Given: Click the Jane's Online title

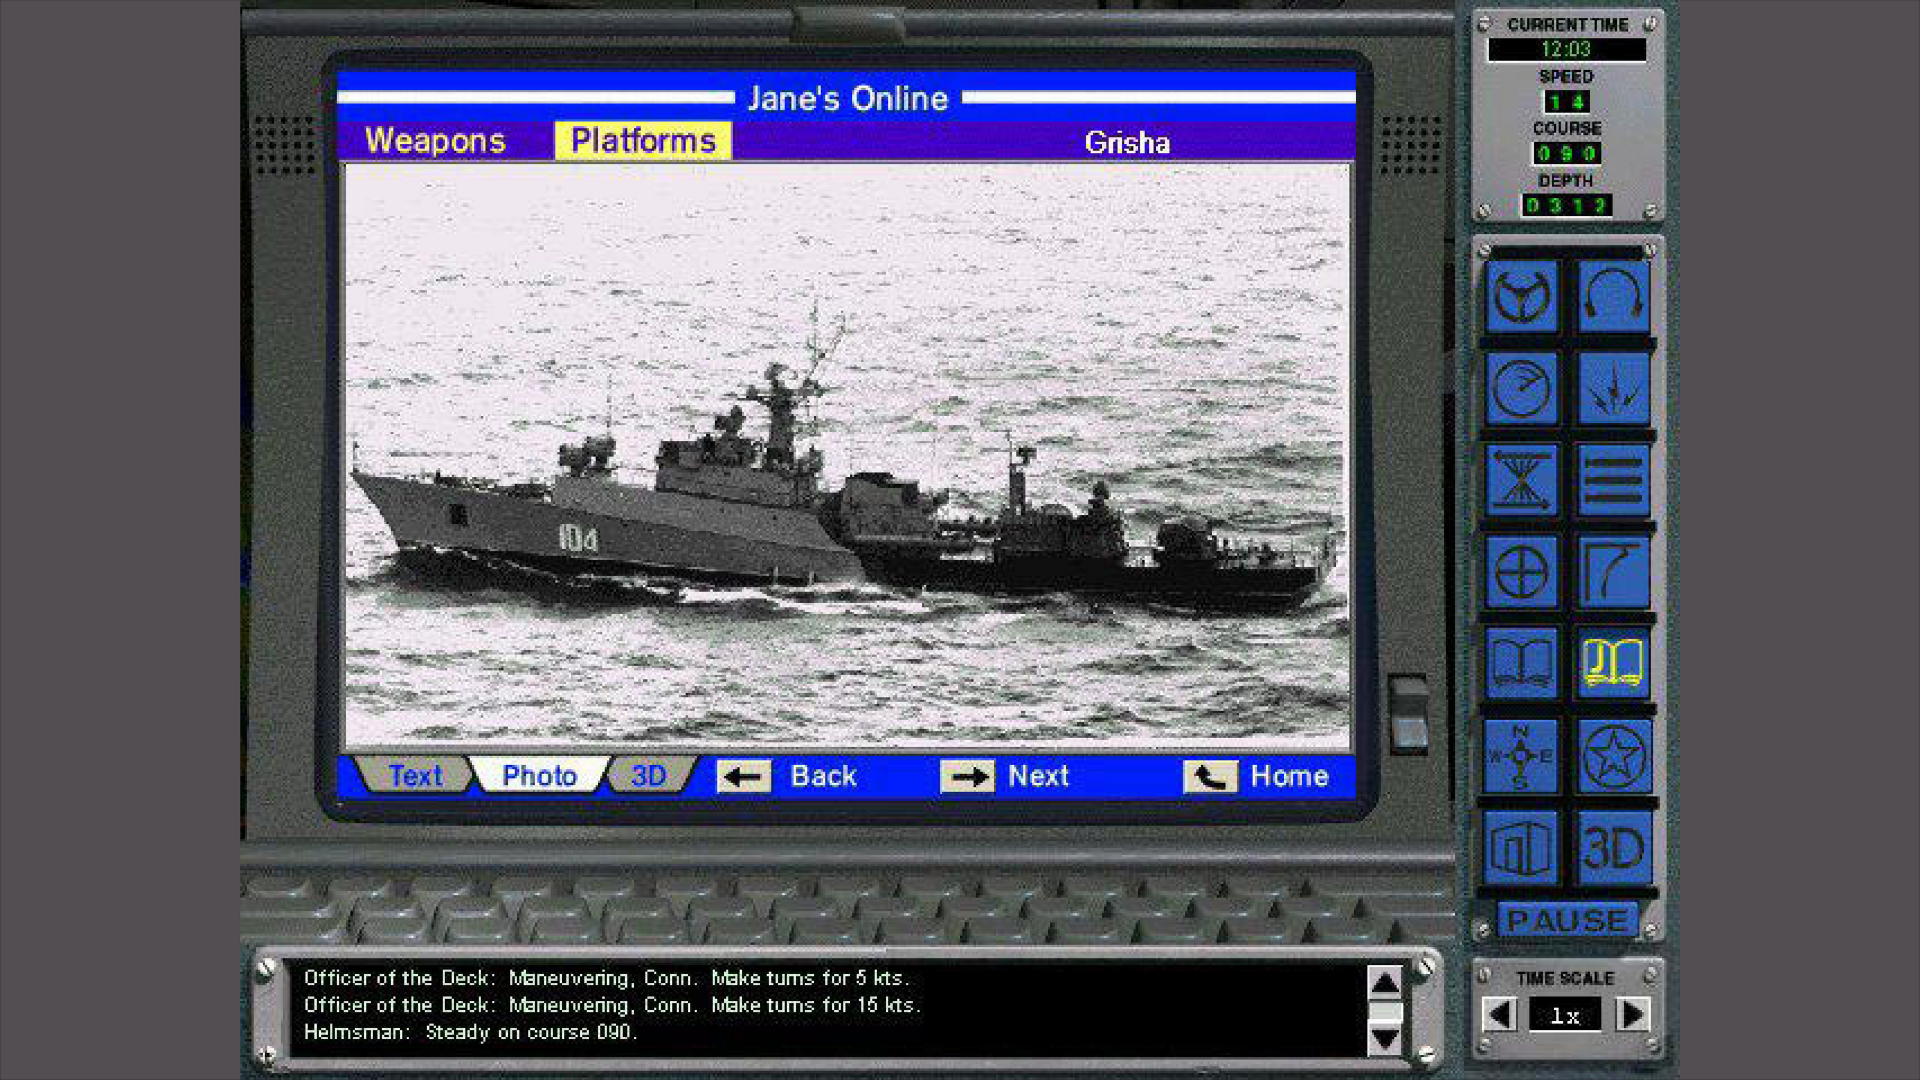Looking at the screenshot, I should (x=848, y=98).
